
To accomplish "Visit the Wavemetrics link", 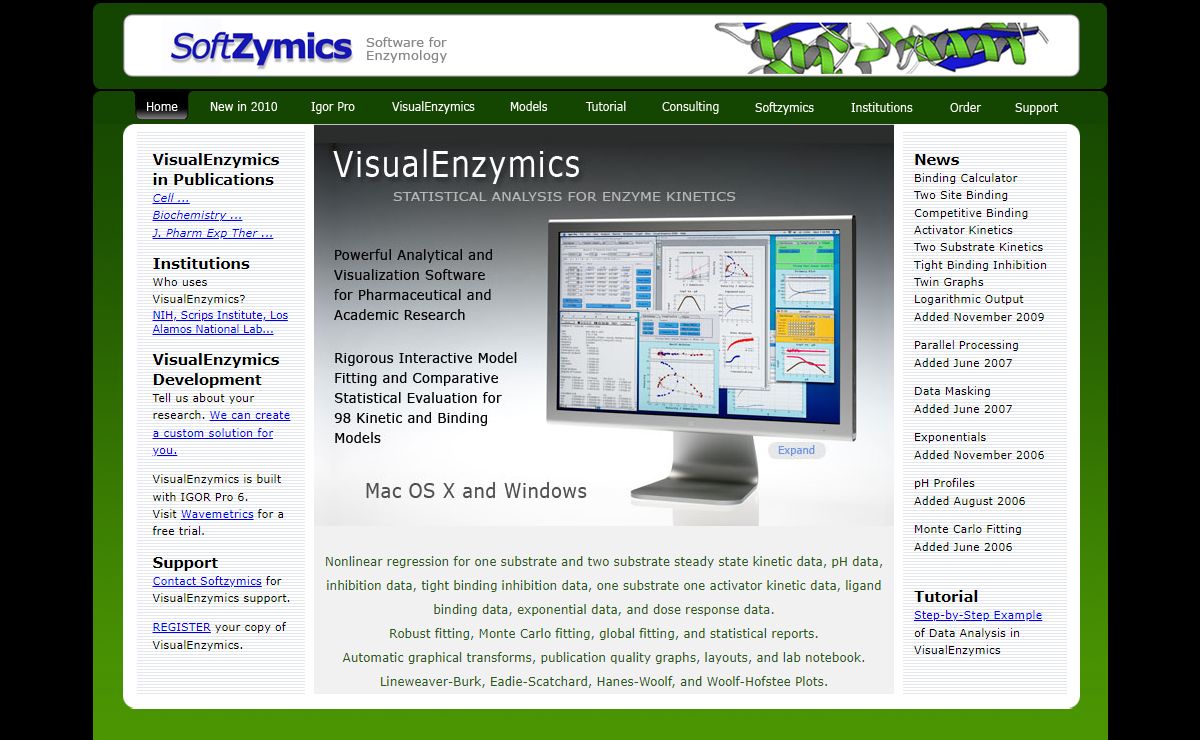I will point(217,514).
